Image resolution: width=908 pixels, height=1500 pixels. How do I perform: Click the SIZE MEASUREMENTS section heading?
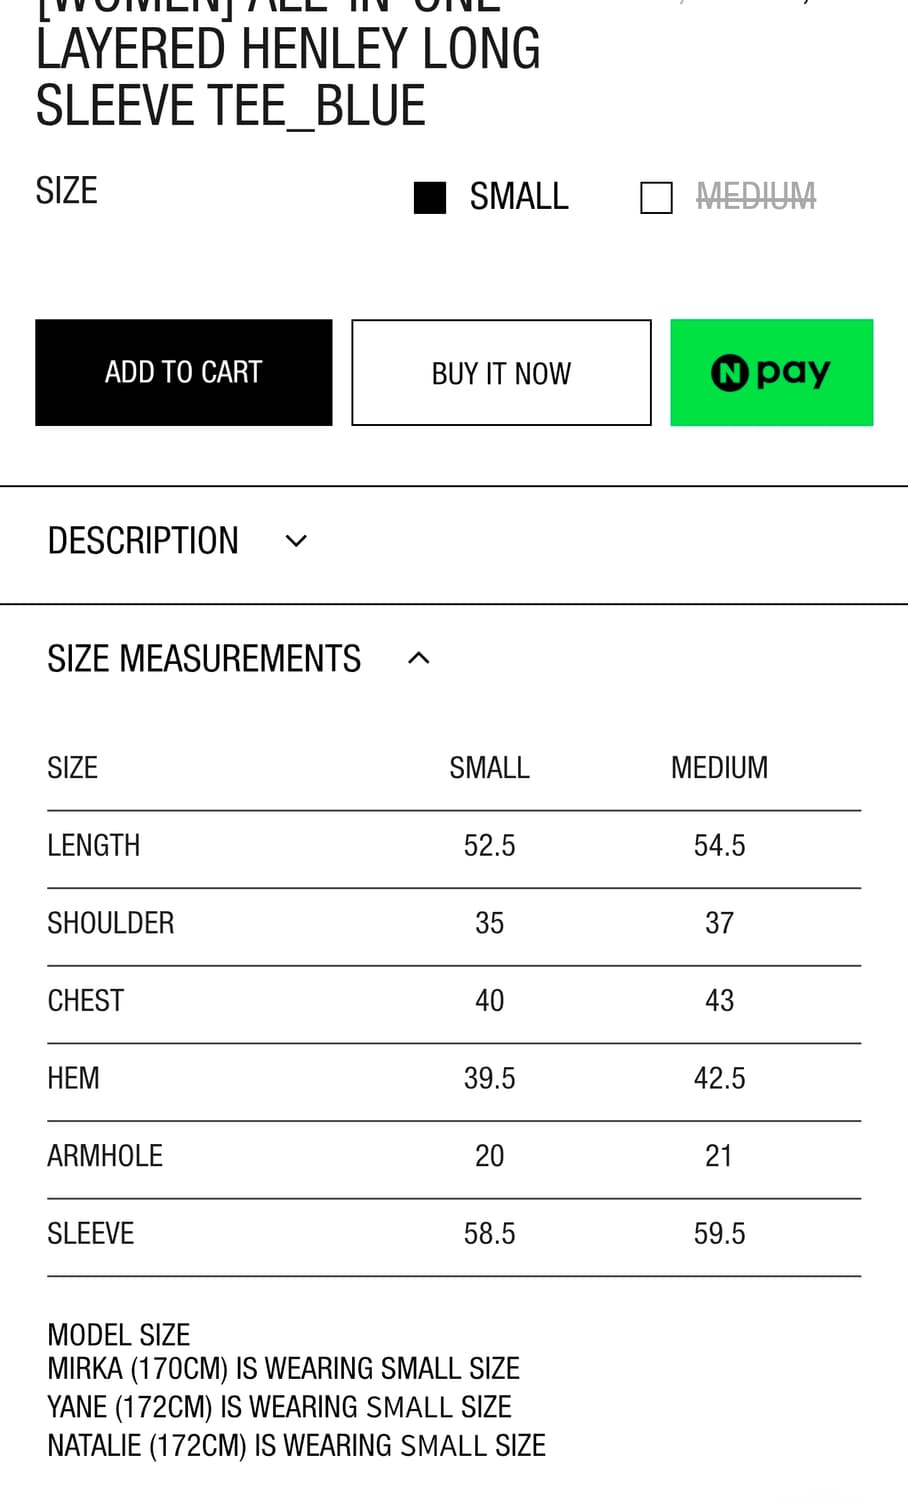204,659
